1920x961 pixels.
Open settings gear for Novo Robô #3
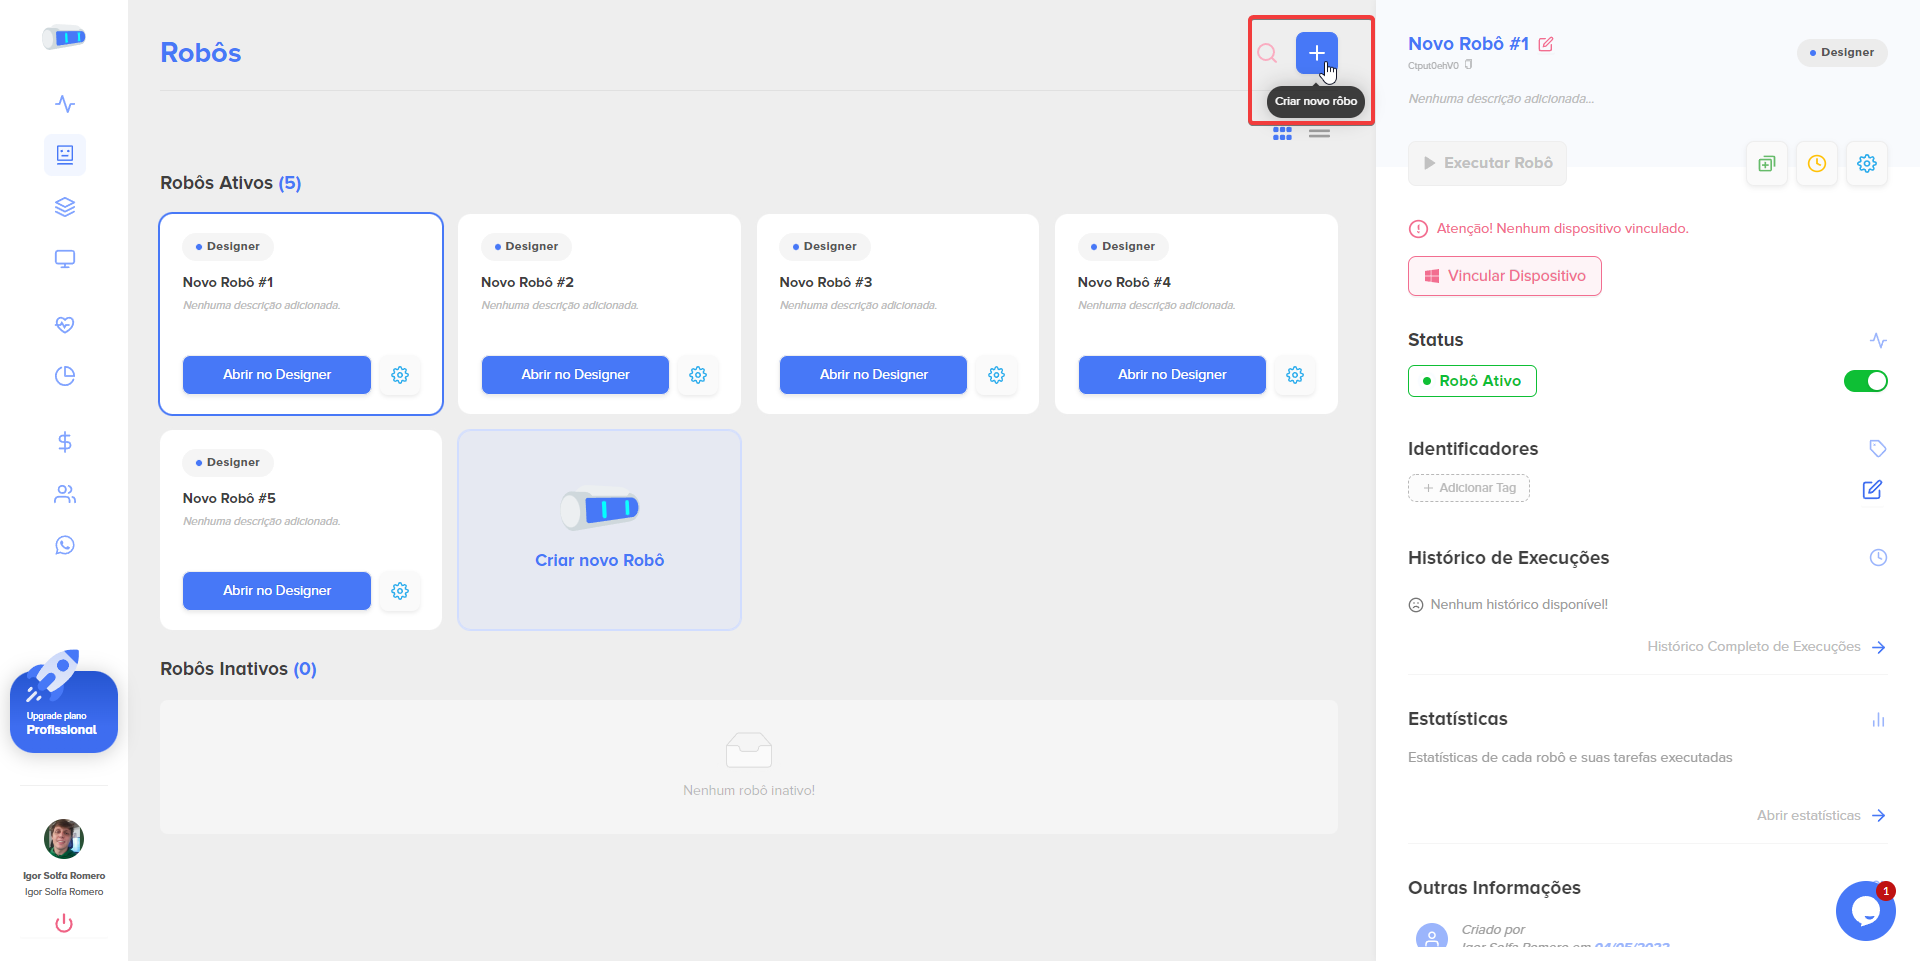[996, 375]
